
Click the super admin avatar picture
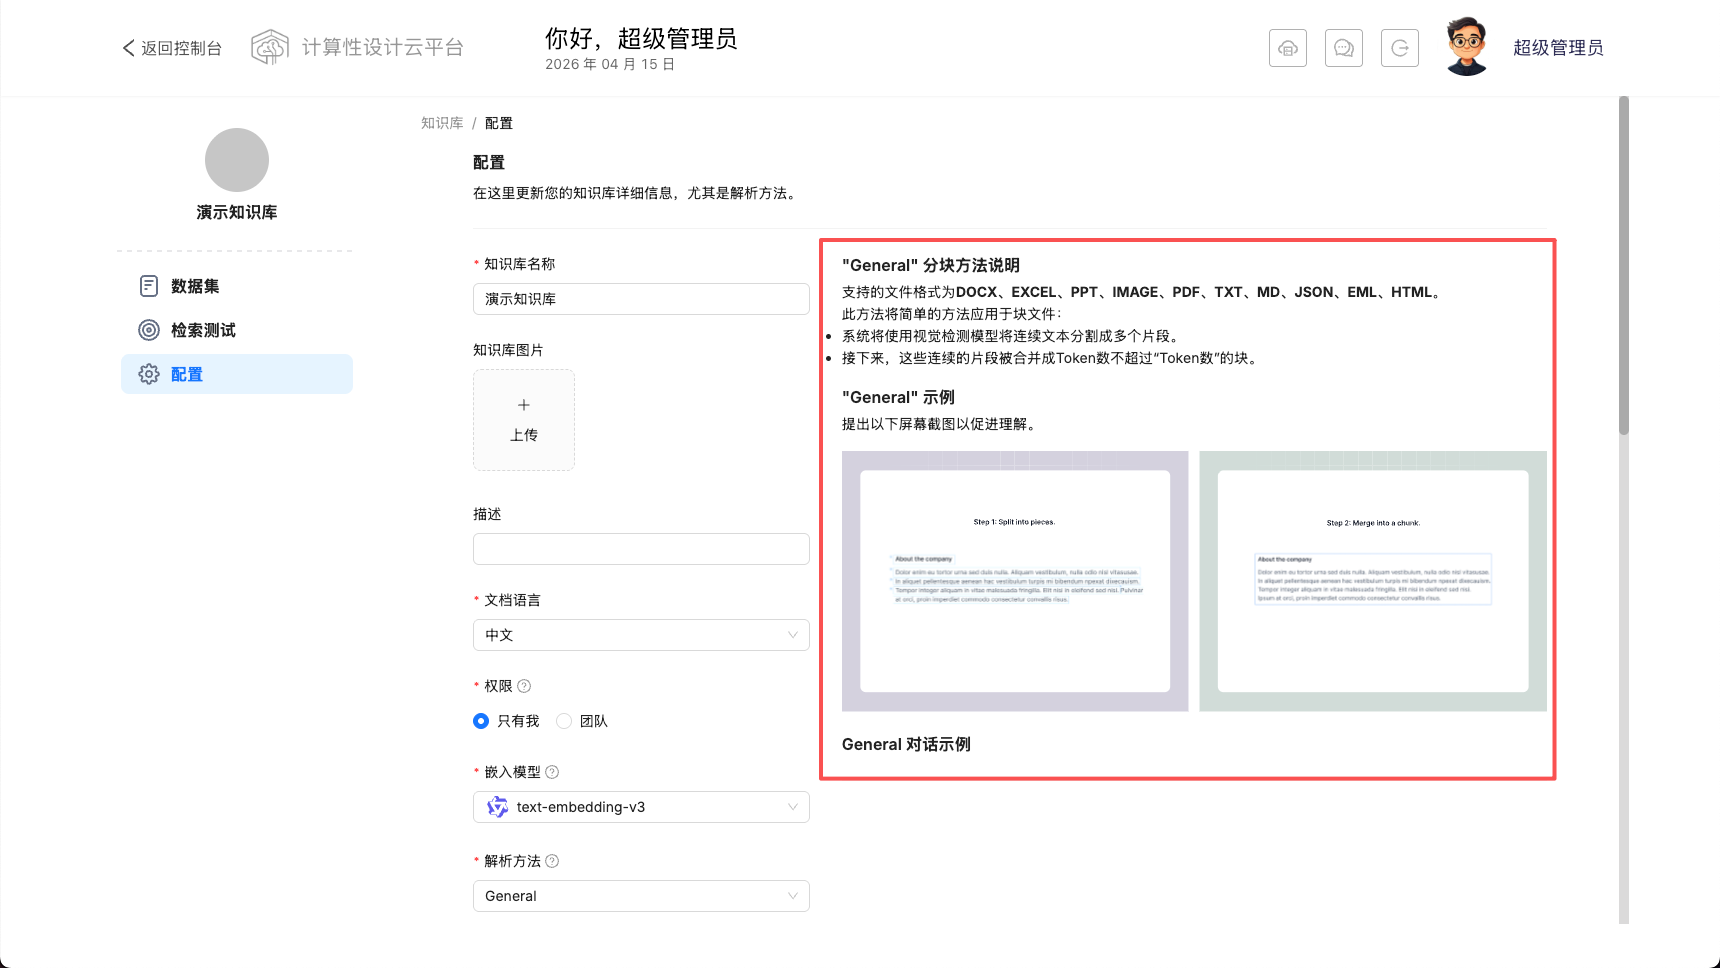(x=1467, y=46)
